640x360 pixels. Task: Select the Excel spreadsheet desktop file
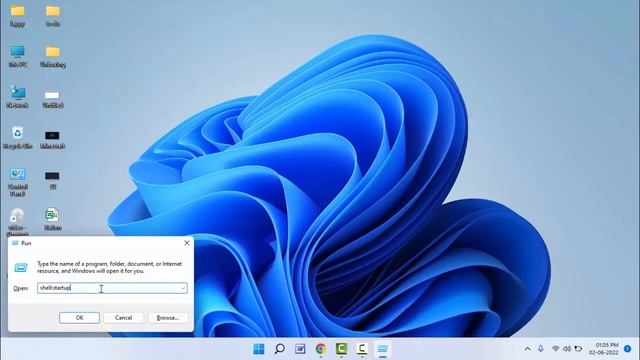click(52, 220)
